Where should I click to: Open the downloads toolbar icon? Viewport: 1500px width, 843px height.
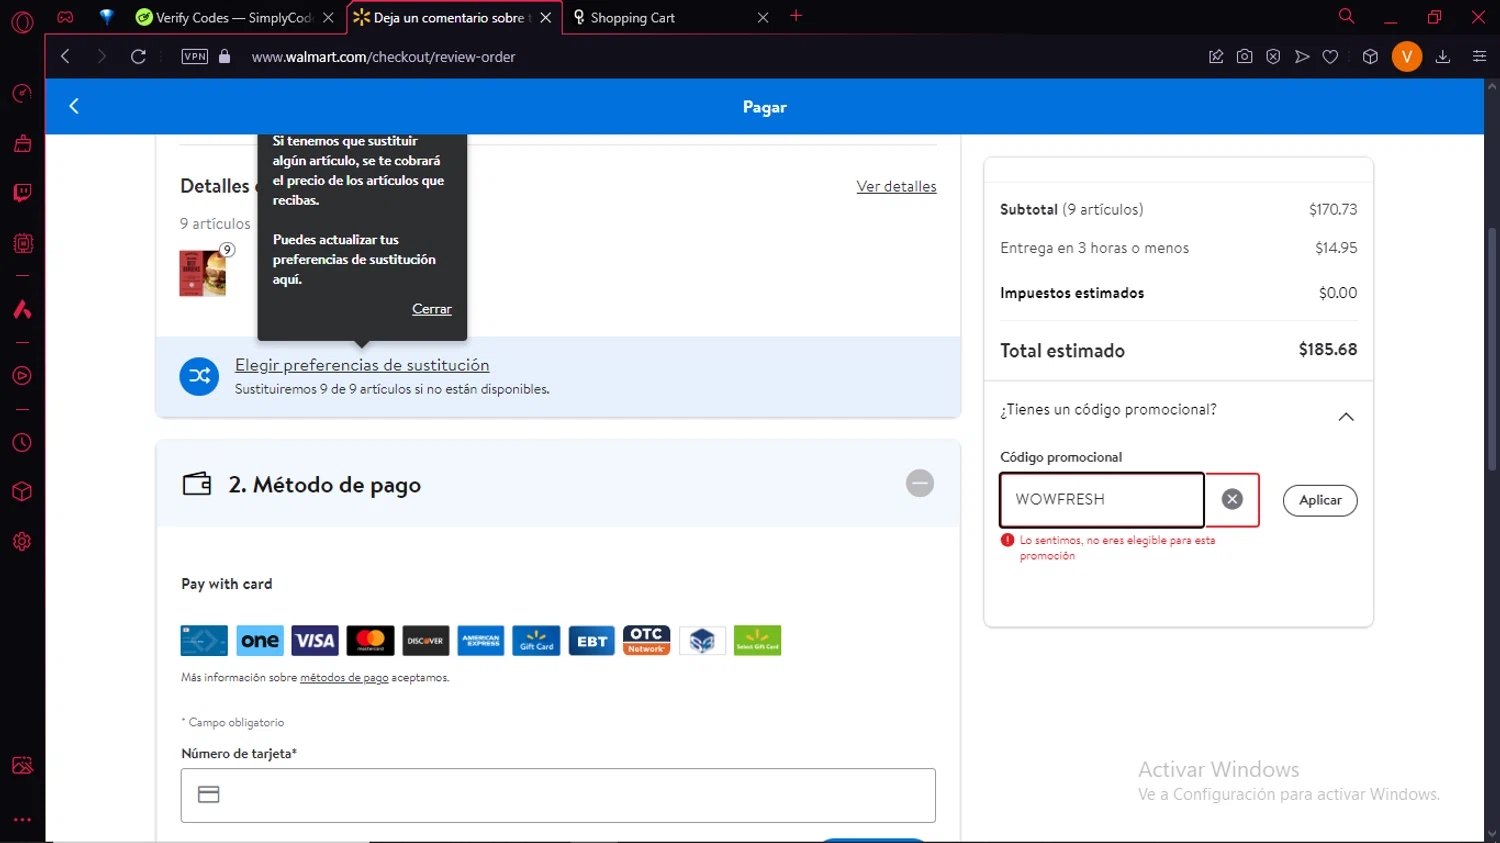pyautogui.click(x=1443, y=57)
